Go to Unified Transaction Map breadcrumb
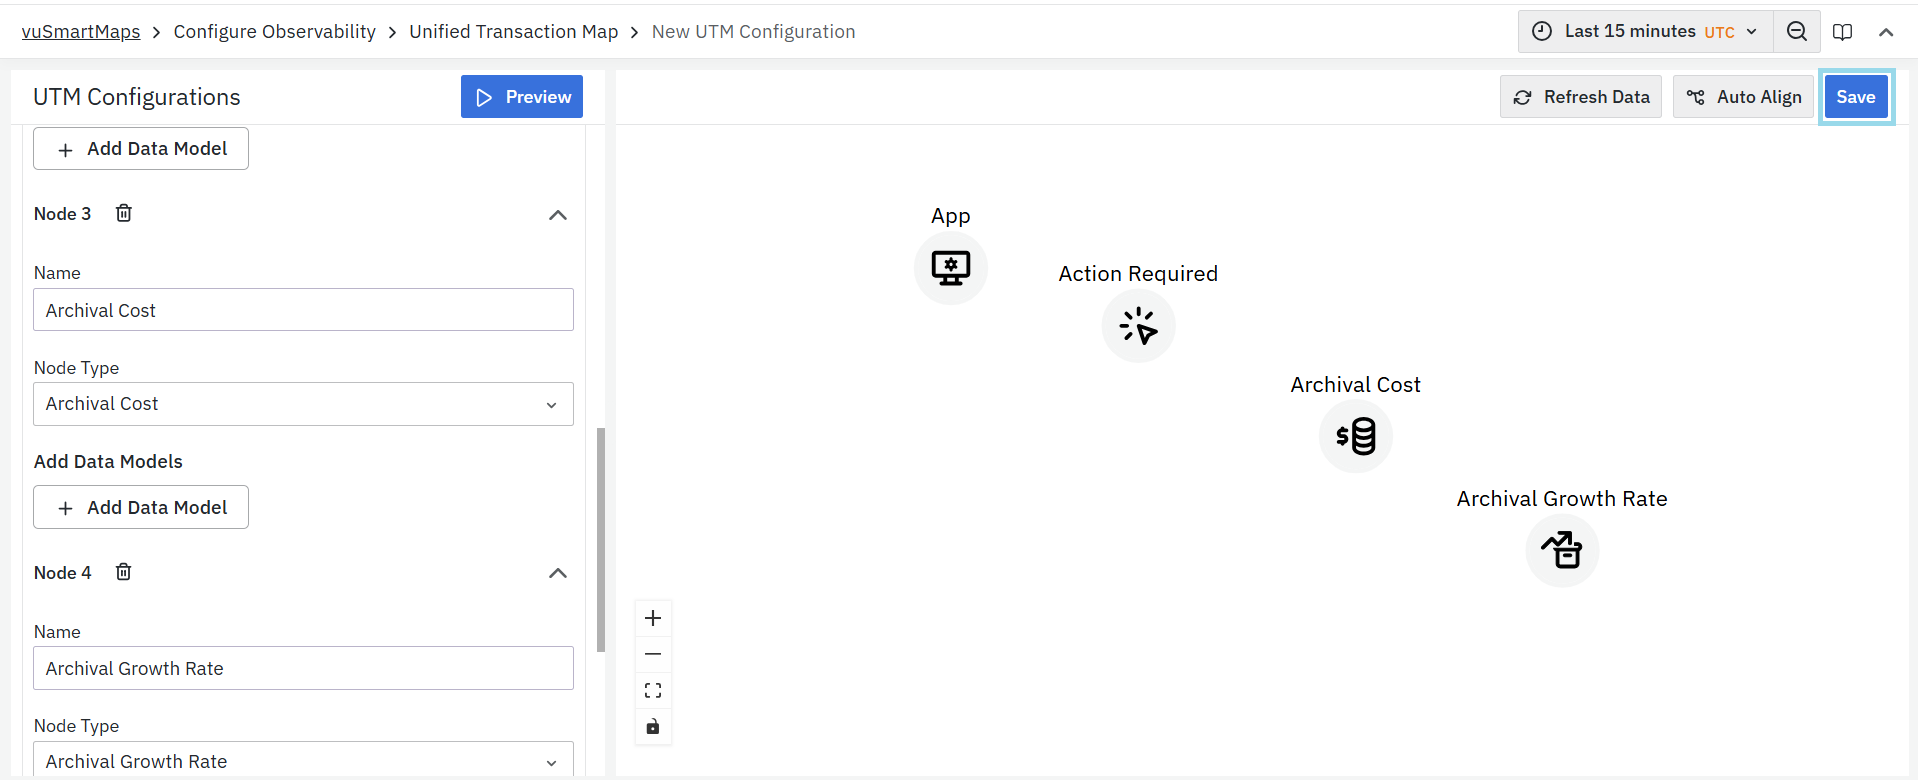Image resolution: width=1918 pixels, height=780 pixels. (513, 32)
